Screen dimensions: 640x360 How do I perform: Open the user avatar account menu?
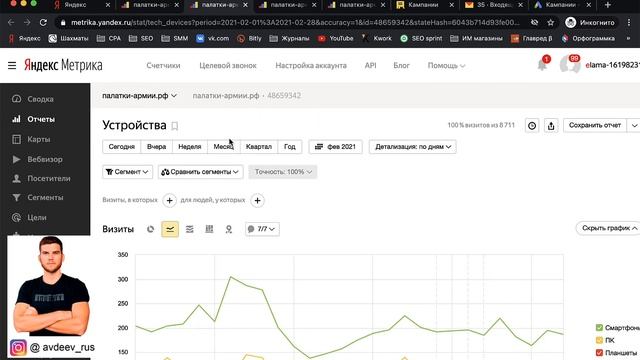(x=570, y=65)
